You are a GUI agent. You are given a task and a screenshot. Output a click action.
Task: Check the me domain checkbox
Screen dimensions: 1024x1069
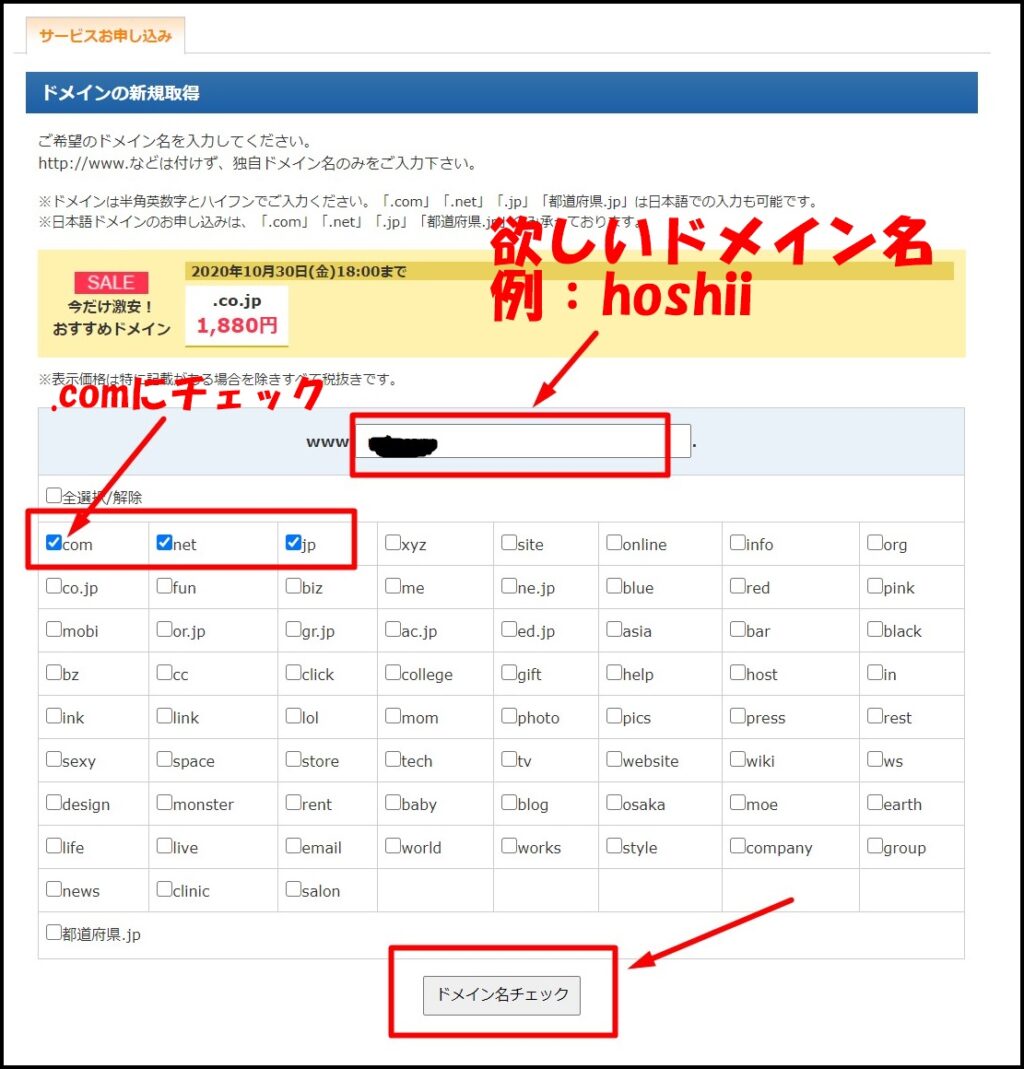click(393, 586)
